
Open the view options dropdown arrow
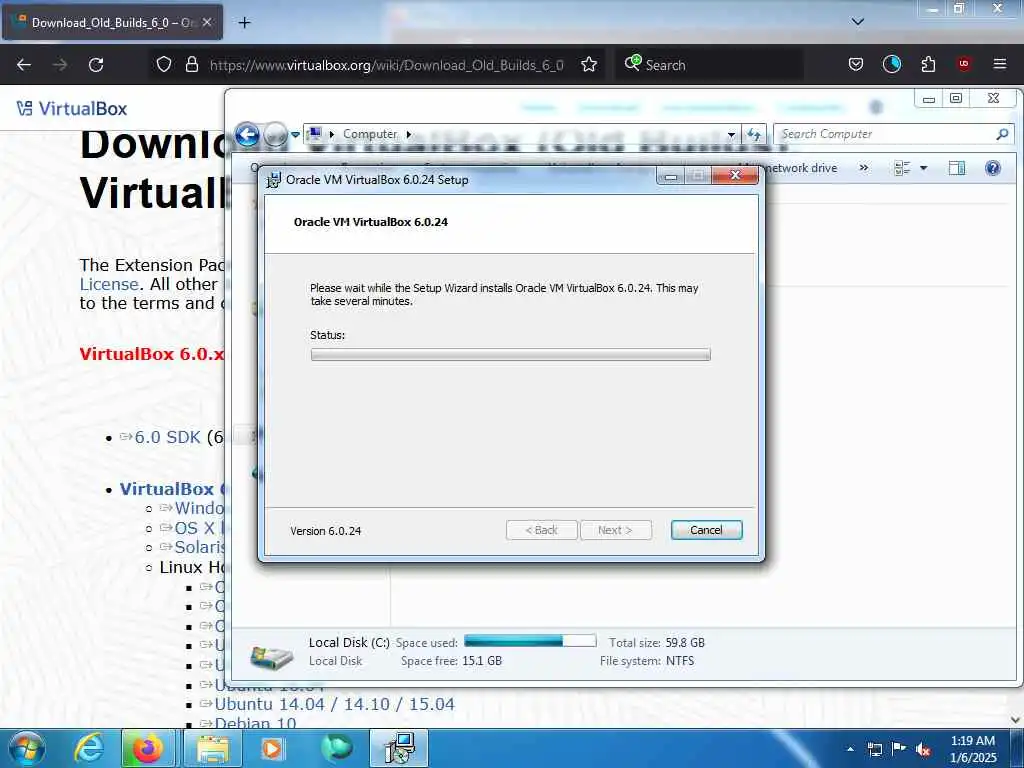[x=923, y=168]
